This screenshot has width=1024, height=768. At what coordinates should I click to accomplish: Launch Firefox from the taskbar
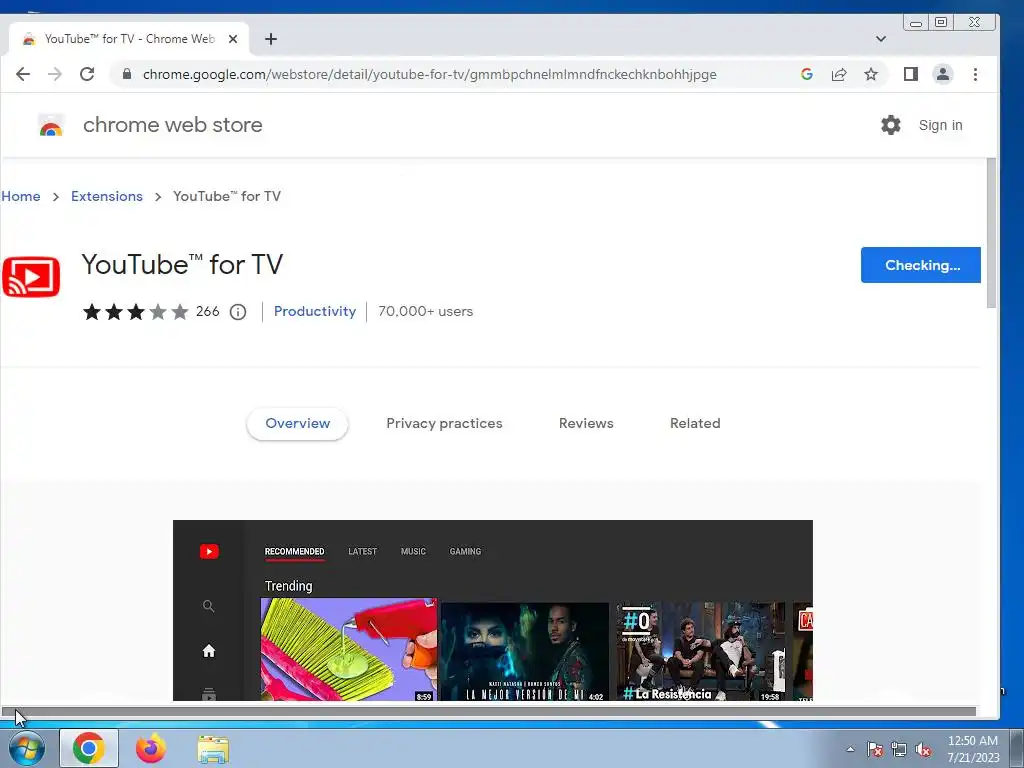[x=151, y=748]
